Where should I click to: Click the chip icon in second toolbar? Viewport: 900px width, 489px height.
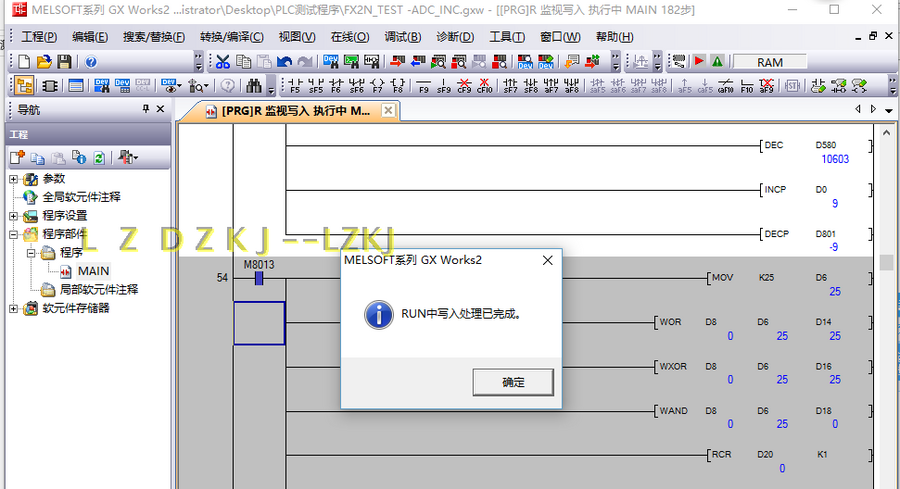coord(50,86)
